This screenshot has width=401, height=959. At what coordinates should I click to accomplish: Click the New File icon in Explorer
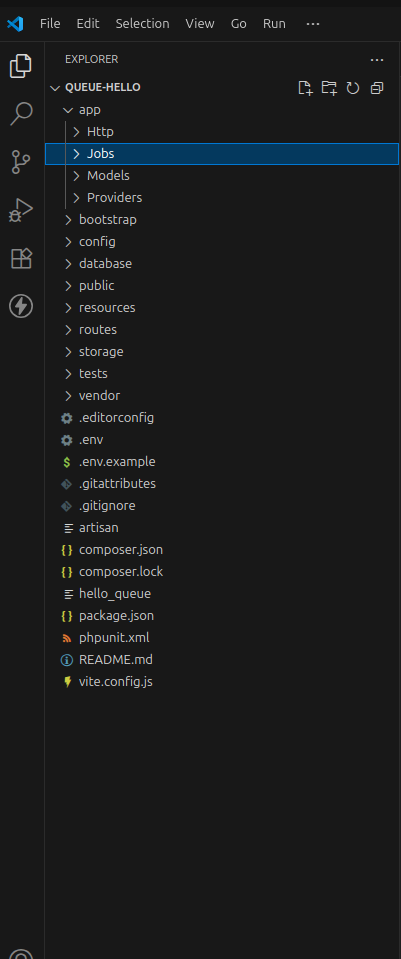tap(305, 88)
